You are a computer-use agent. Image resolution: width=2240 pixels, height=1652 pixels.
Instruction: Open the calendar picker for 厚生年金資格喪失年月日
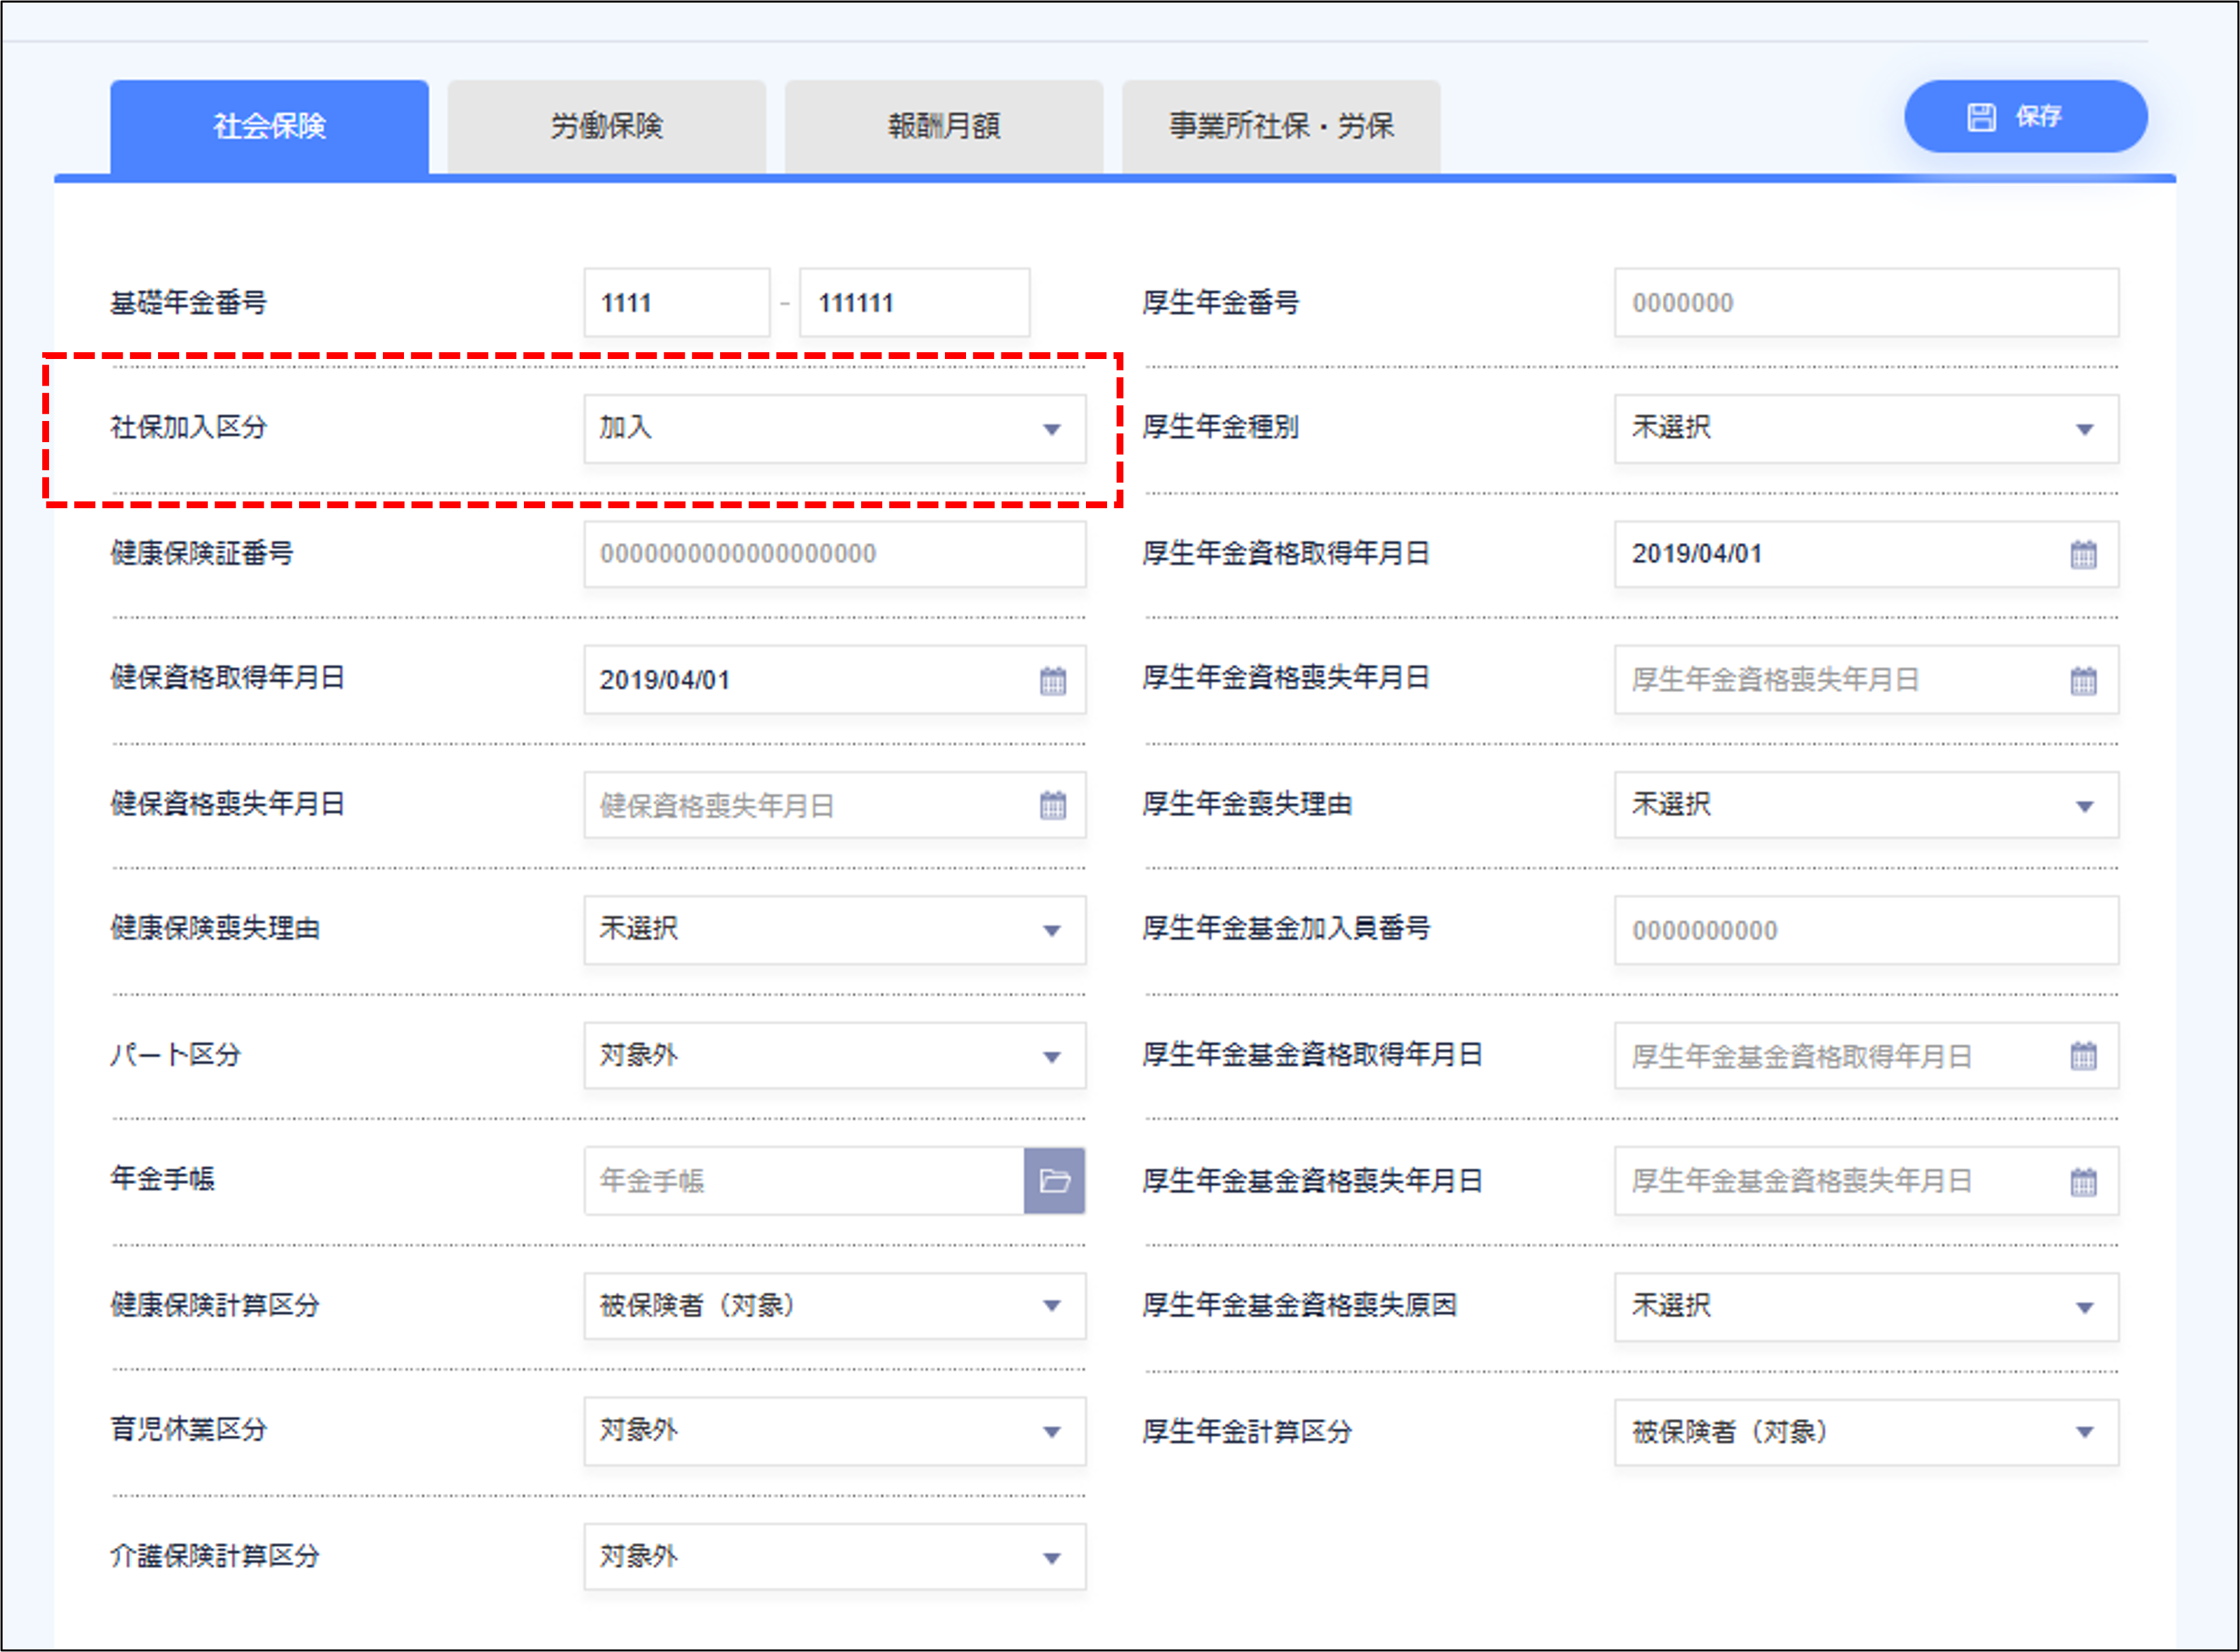(2086, 680)
